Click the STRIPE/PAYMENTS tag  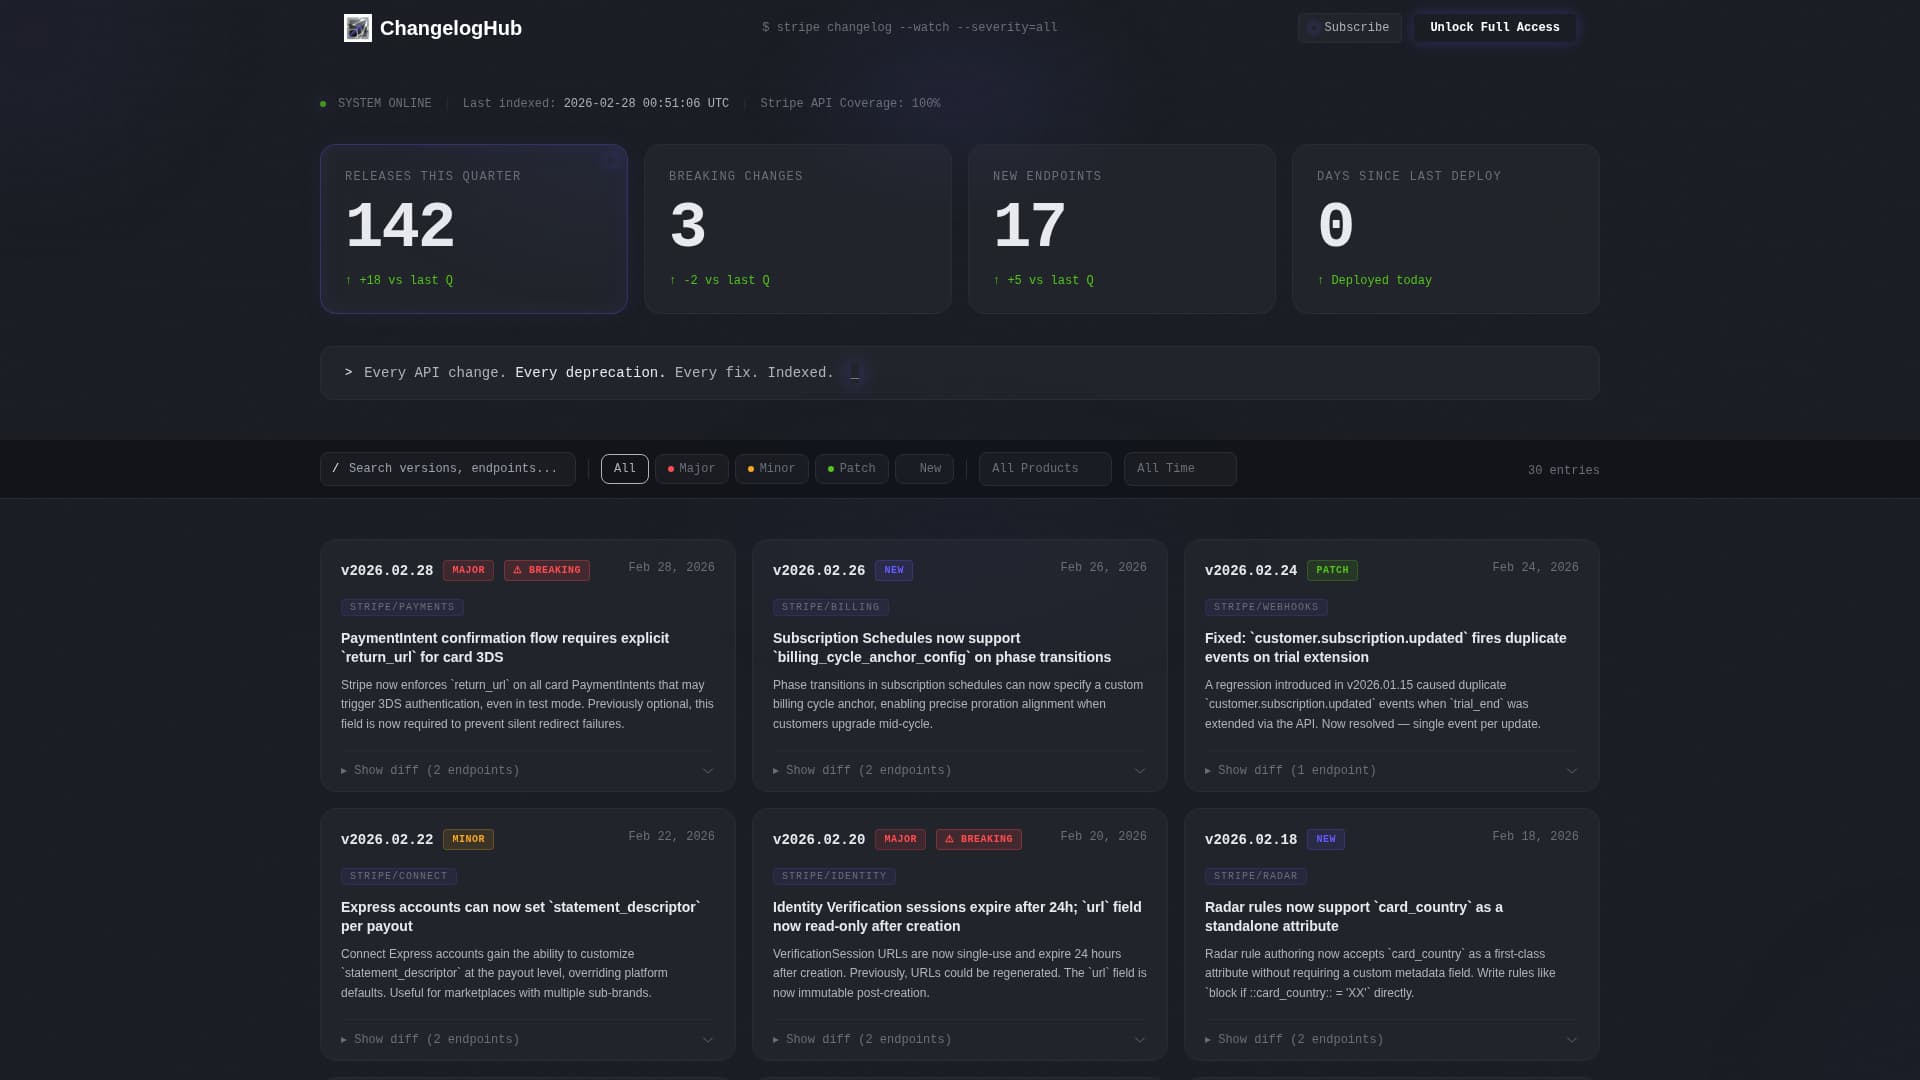402,607
